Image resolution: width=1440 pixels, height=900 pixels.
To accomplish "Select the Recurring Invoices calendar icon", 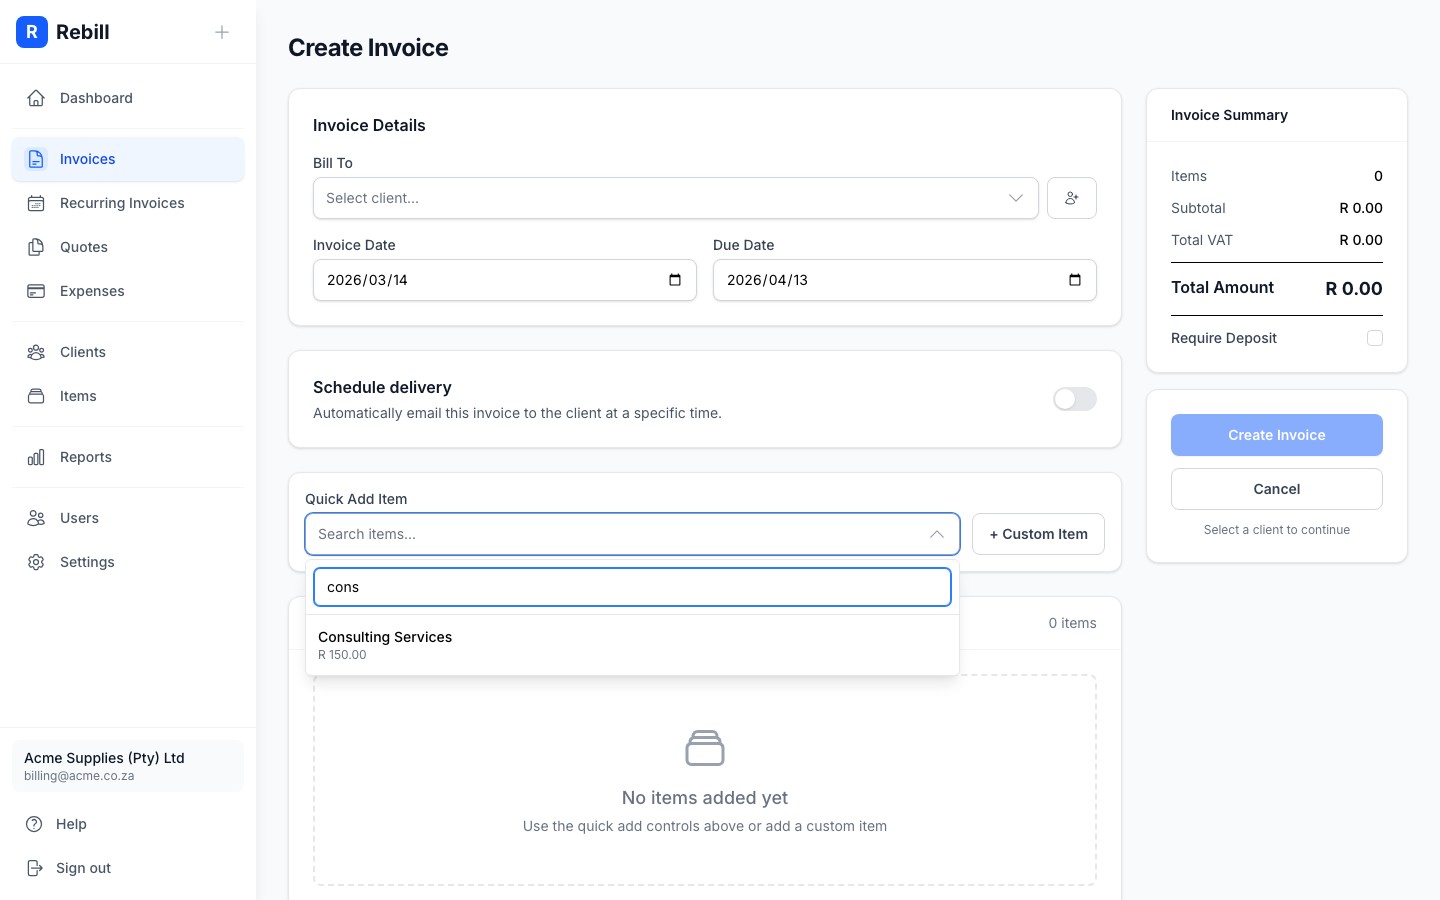I will tap(36, 203).
